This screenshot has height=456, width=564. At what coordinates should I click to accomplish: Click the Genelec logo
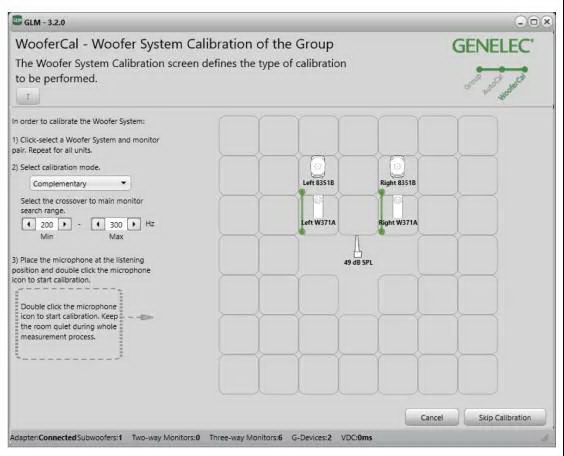pos(493,46)
